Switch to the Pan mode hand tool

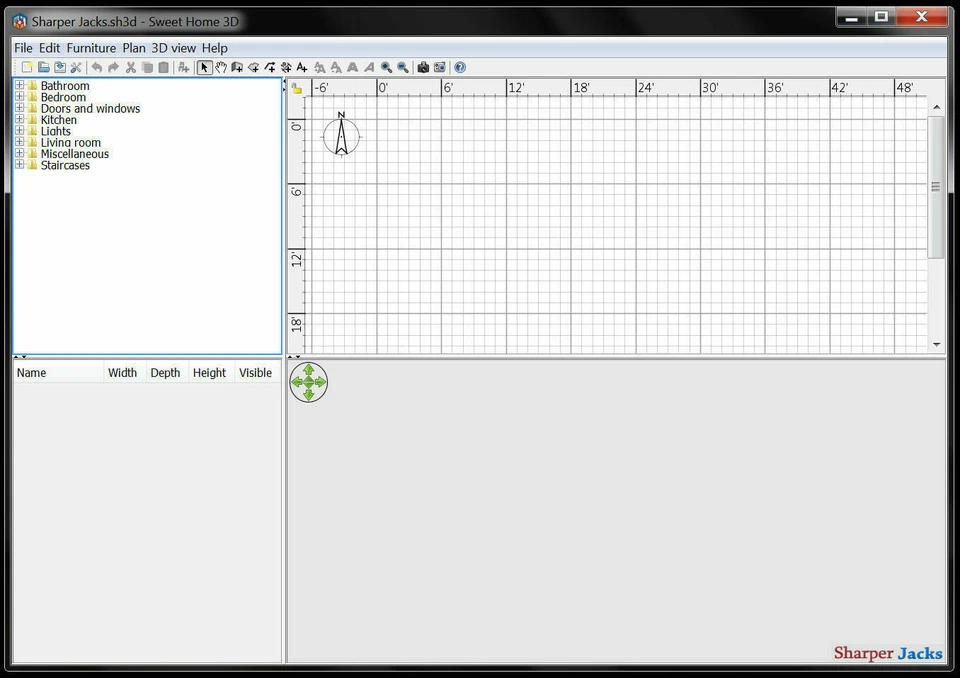(x=220, y=67)
